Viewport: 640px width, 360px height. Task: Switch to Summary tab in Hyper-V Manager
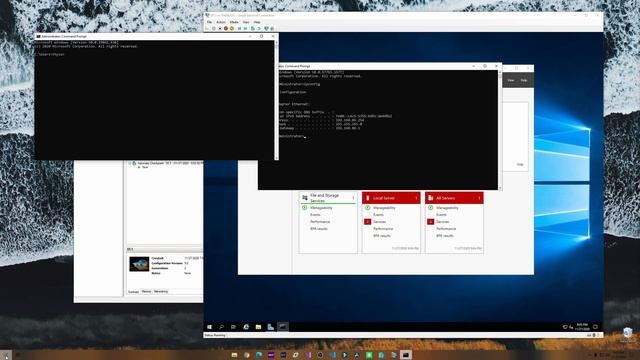pos(133,291)
